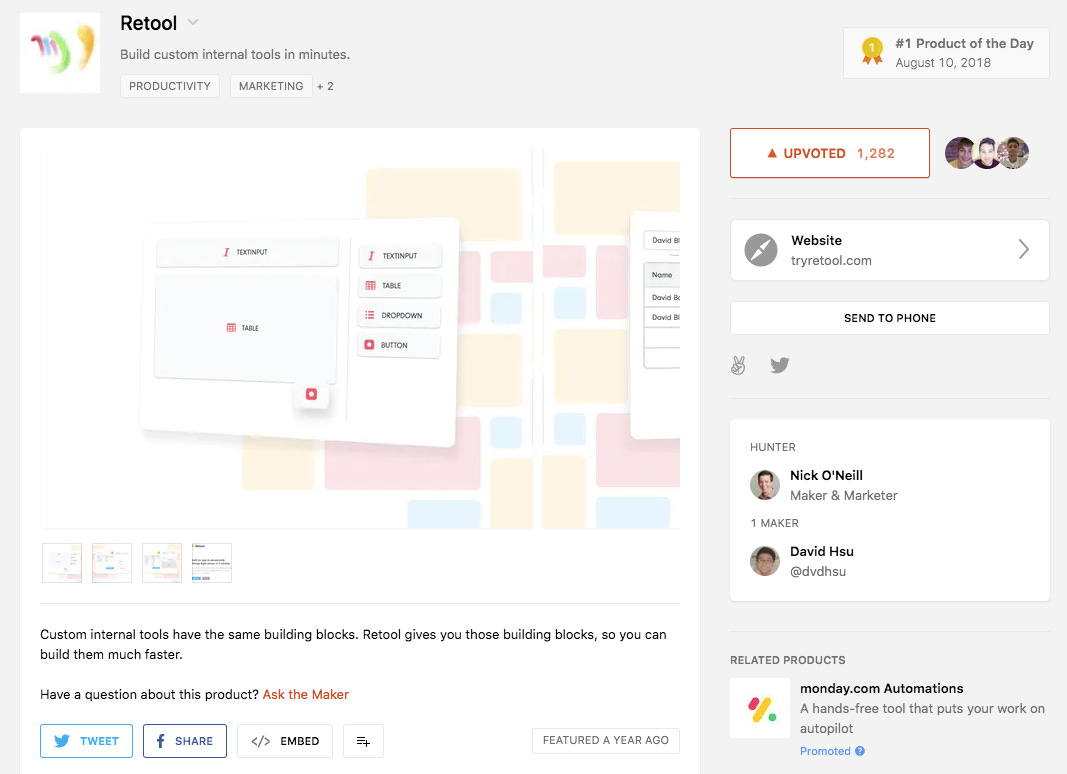This screenshot has height=774, width=1067.
Task: Show the +2 additional topics
Action: [x=325, y=86]
